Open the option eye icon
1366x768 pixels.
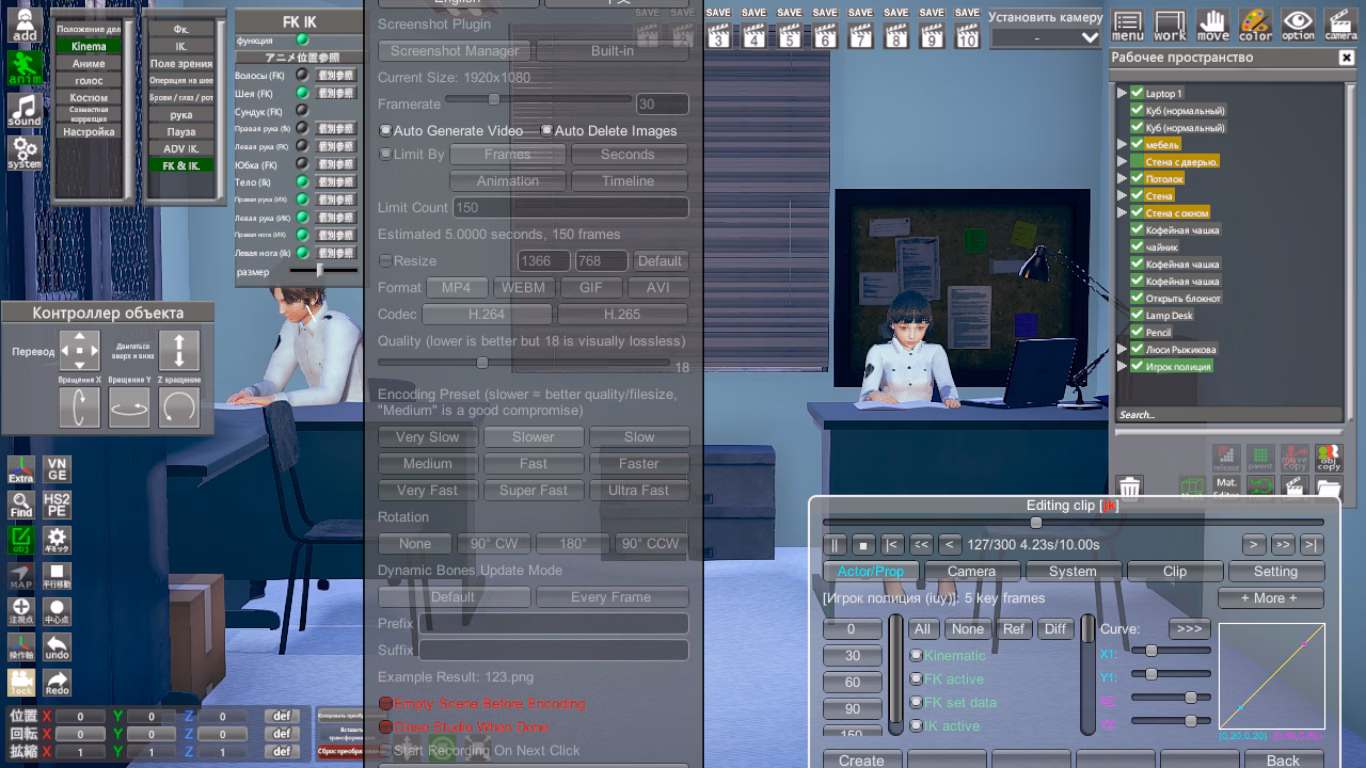pos(1298,25)
